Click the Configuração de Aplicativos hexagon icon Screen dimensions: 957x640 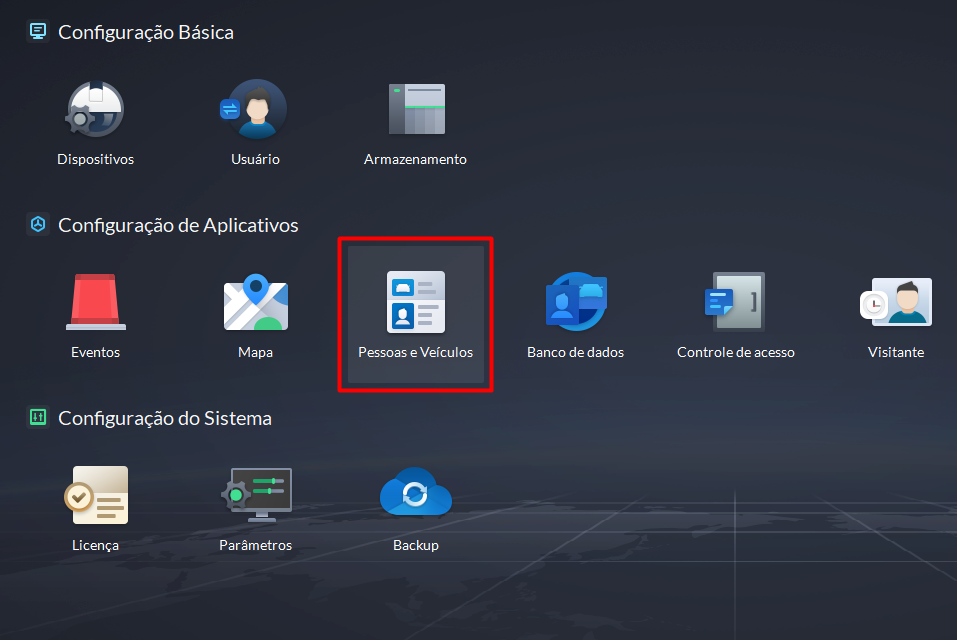click(38, 225)
